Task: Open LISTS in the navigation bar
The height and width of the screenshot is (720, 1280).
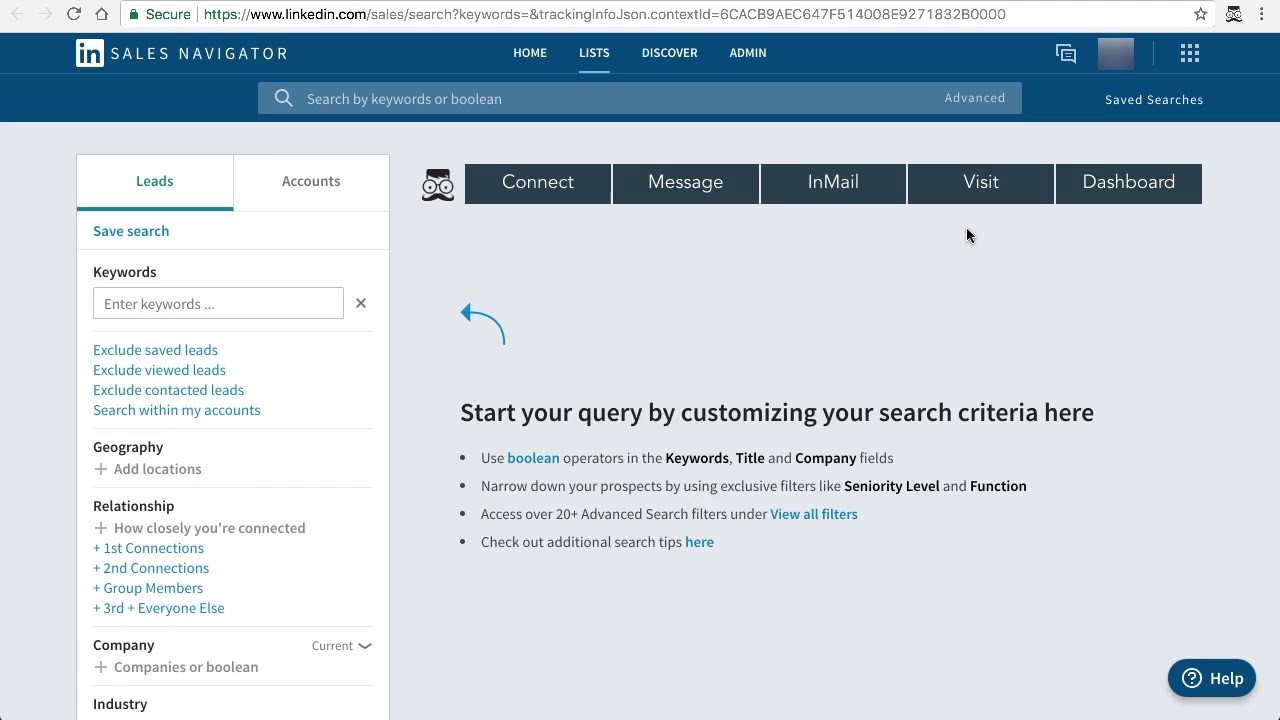Action: click(594, 53)
